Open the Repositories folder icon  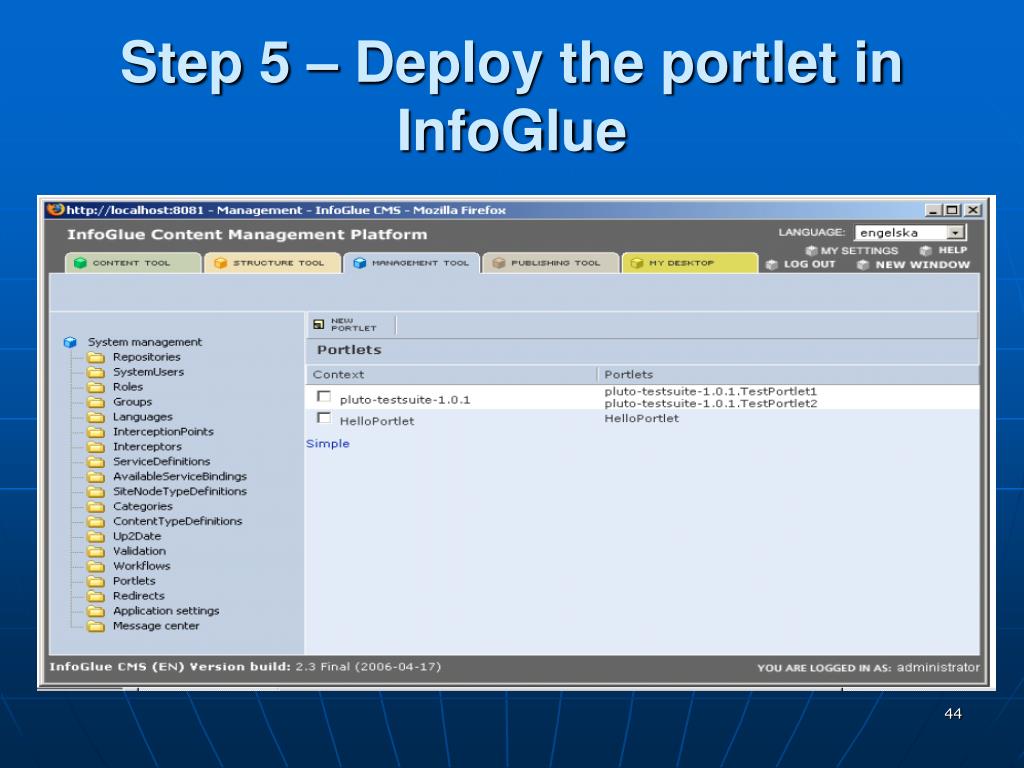(x=96, y=357)
